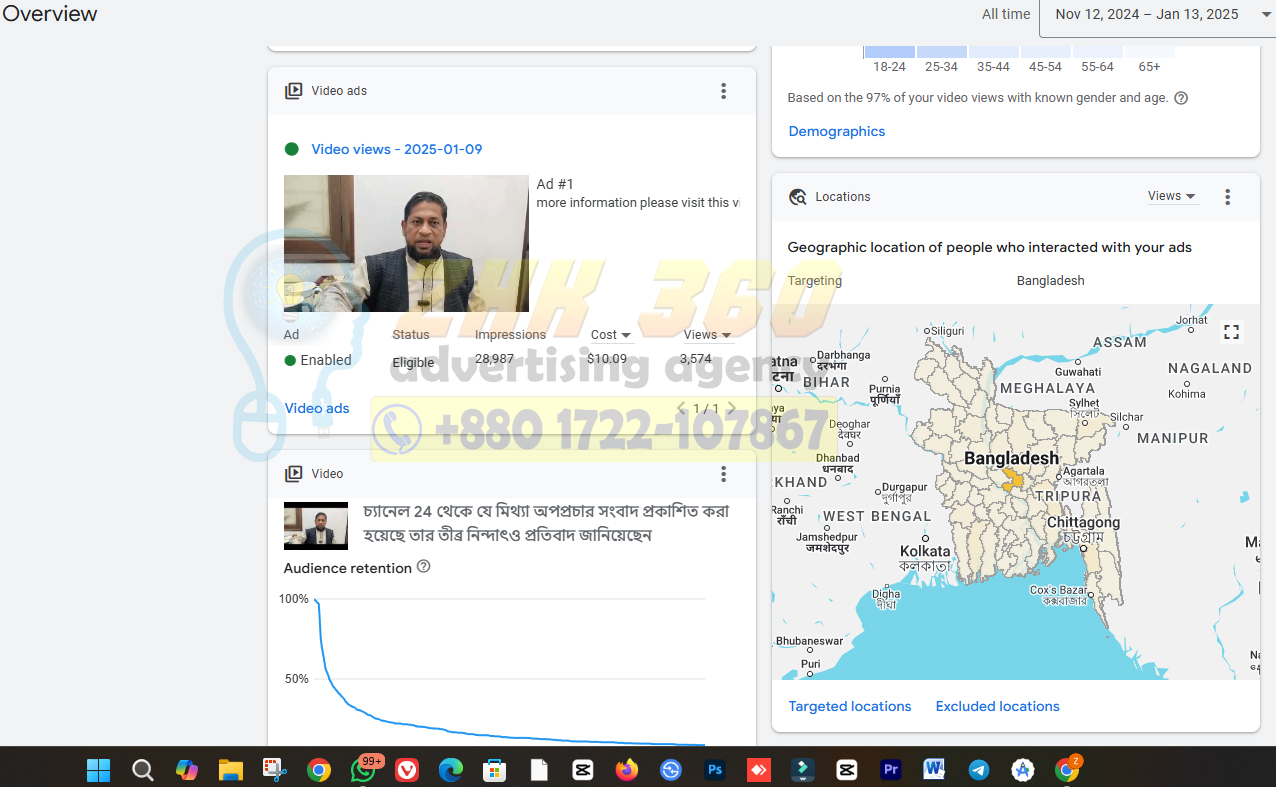The height and width of the screenshot is (787, 1276).
Task: Open the blank document taskbar icon
Action: point(539,770)
